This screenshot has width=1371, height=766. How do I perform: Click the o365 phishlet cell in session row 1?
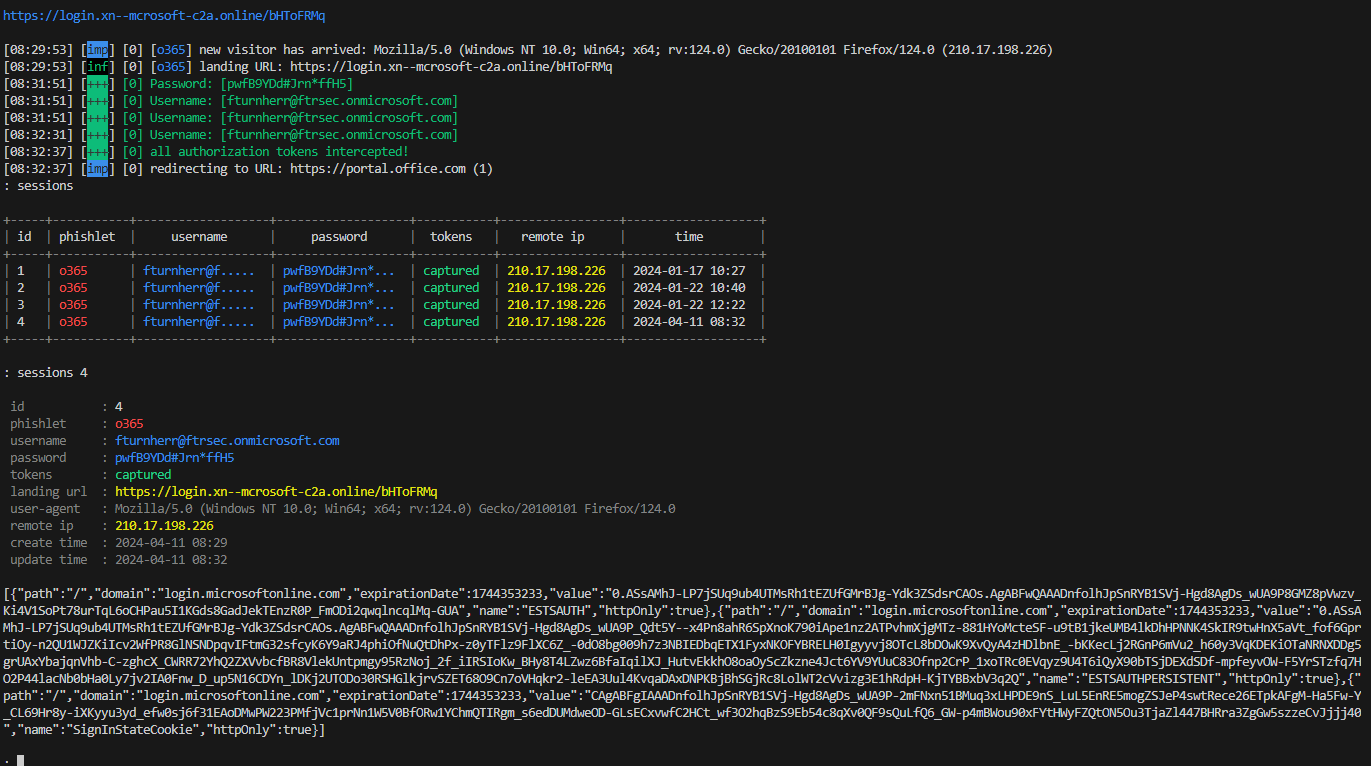pyautogui.click(x=73, y=271)
